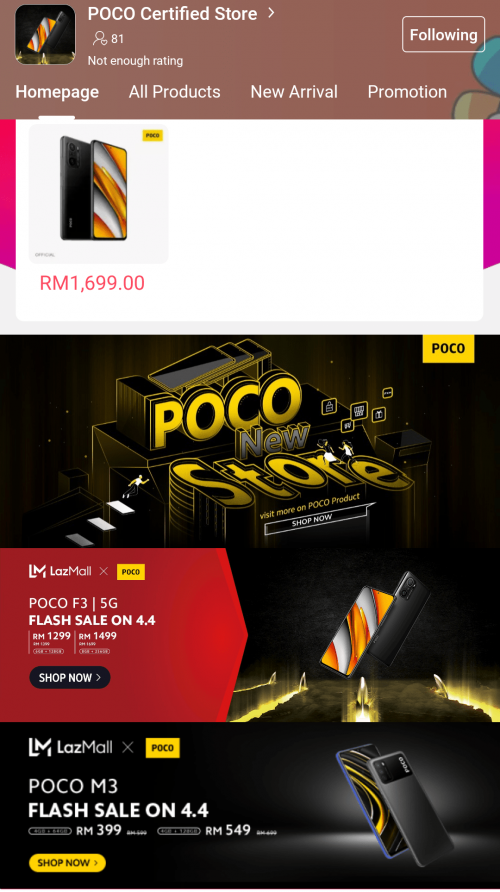Open the All Products tab
Screen dimensions: 500x892
(x=174, y=92)
